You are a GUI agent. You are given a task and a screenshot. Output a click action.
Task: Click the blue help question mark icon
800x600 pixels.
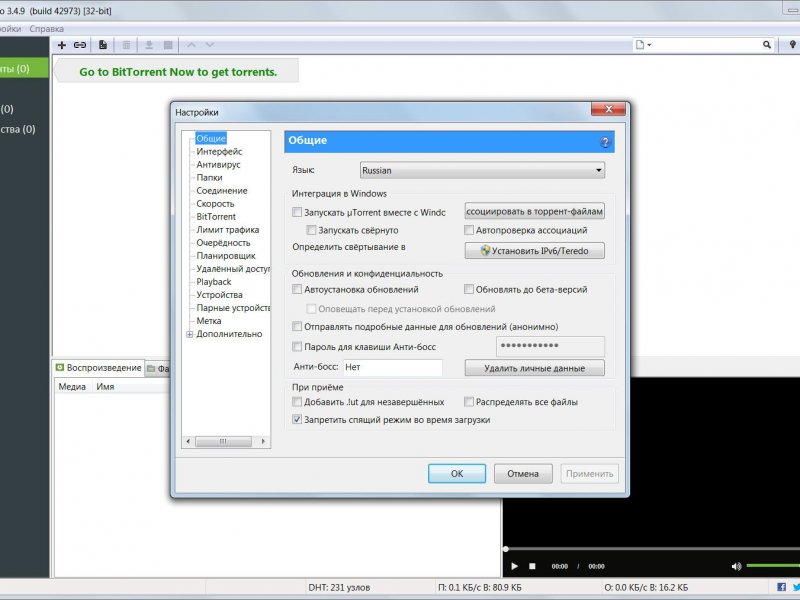[x=605, y=142]
